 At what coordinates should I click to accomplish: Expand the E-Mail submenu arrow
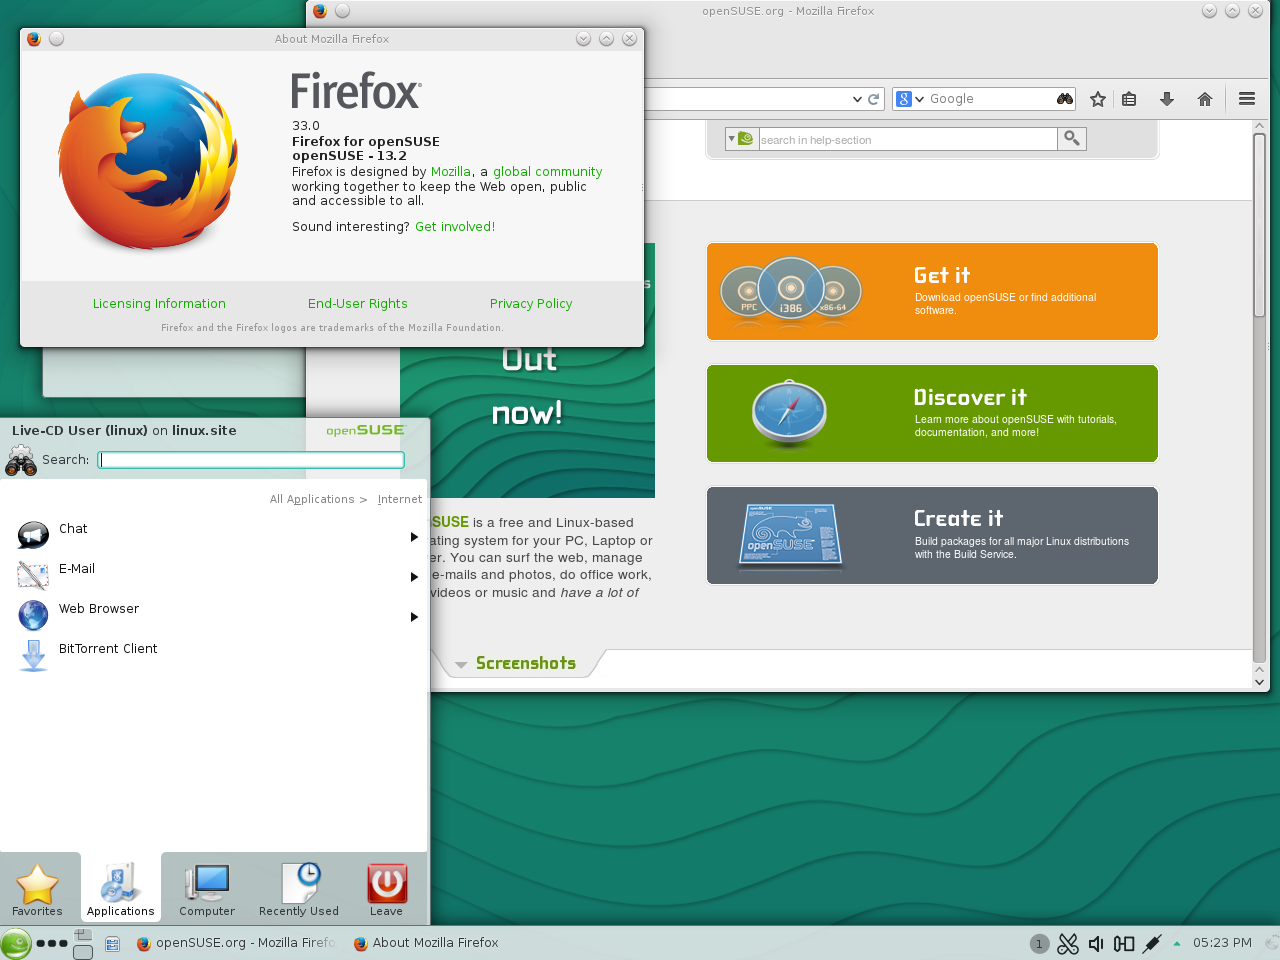click(414, 577)
